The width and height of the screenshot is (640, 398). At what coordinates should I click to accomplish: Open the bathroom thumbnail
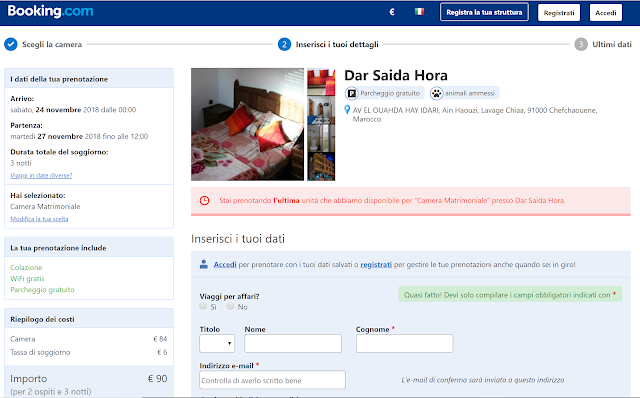pos(321,138)
